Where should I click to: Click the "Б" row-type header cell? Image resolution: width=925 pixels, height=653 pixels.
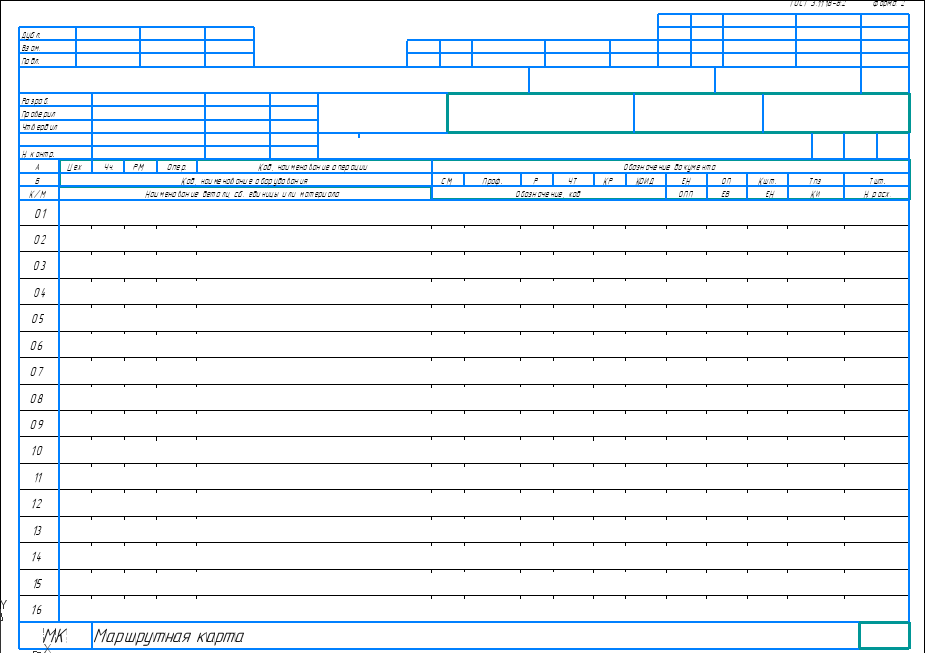[x=39, y=181]
